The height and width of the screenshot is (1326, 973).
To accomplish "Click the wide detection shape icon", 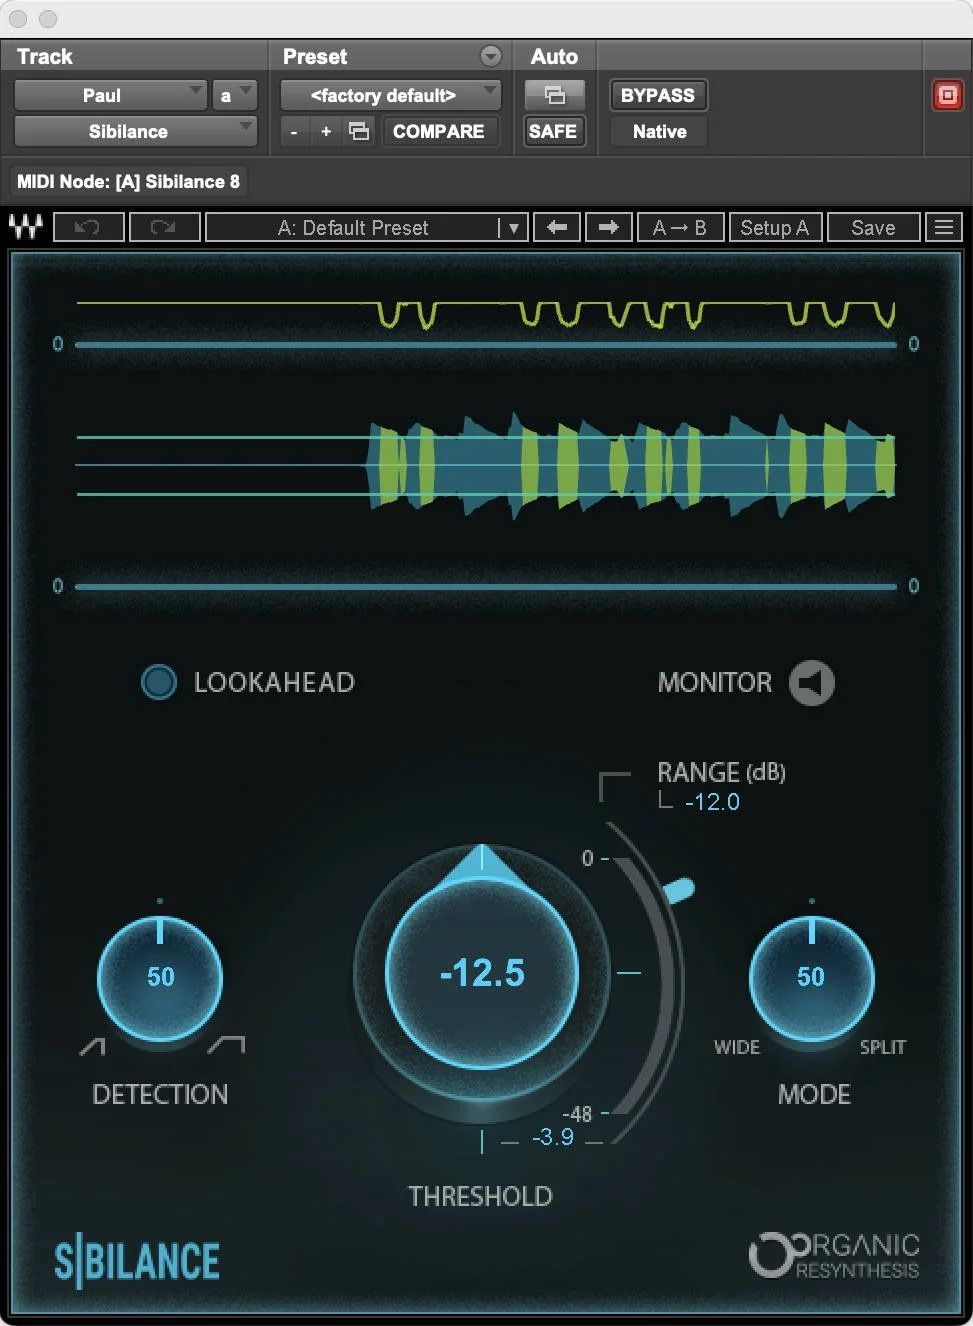I will (x=227, y=1045).
